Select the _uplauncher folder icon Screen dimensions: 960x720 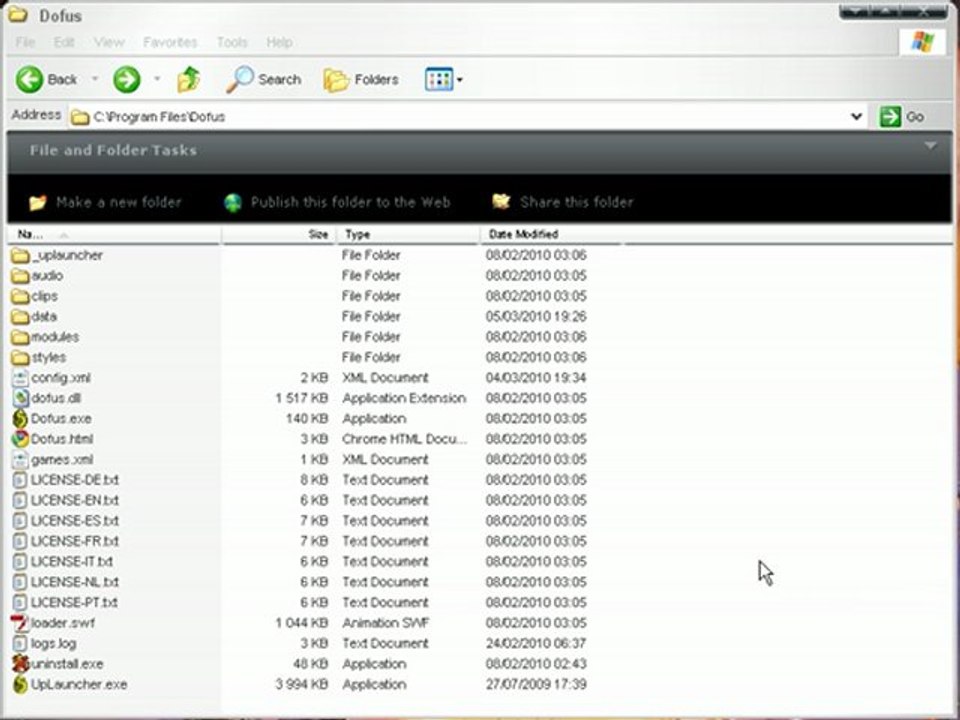click(x=20, y=255)
